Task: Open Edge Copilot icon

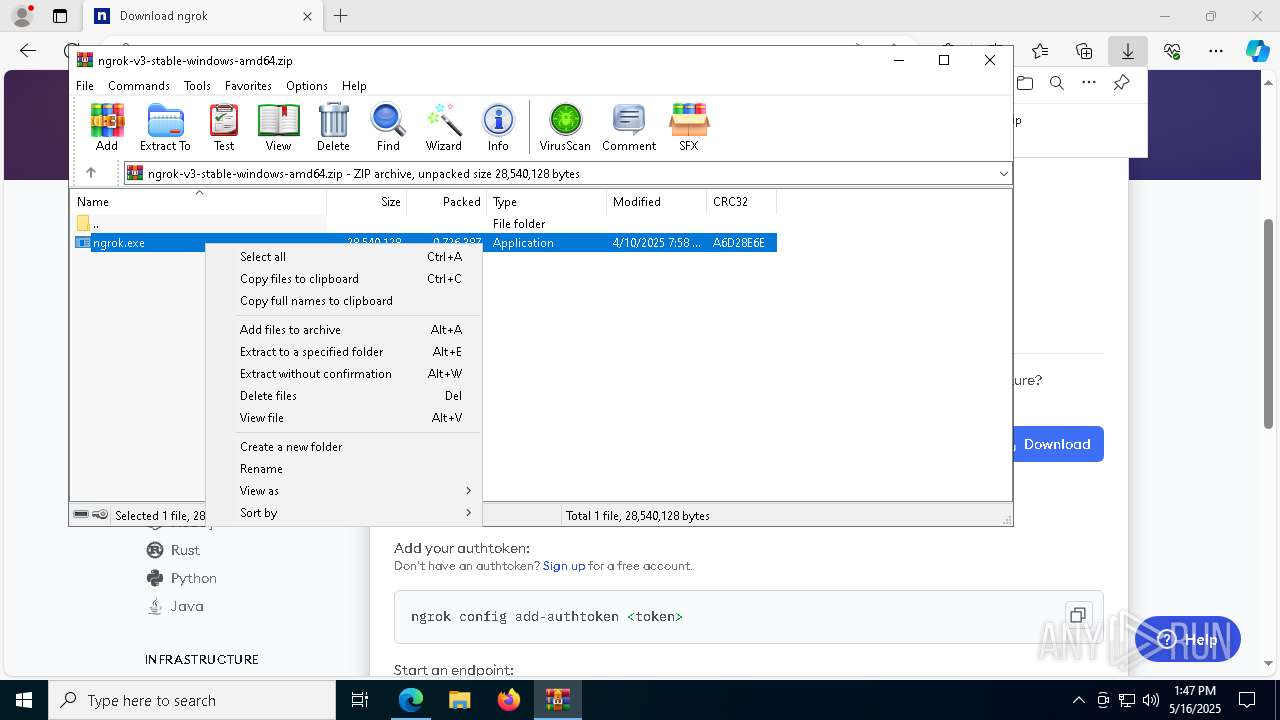Action: 1257,51
